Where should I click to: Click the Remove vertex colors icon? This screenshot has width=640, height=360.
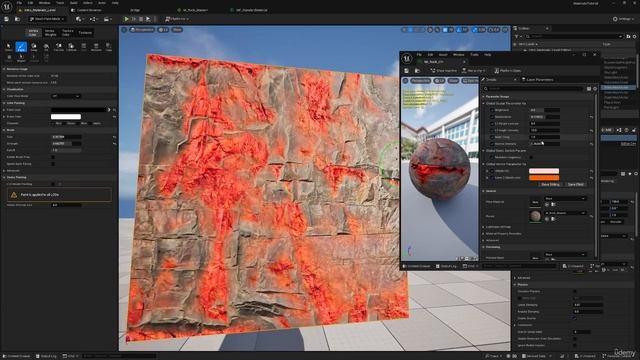click(x=96, y=47)
